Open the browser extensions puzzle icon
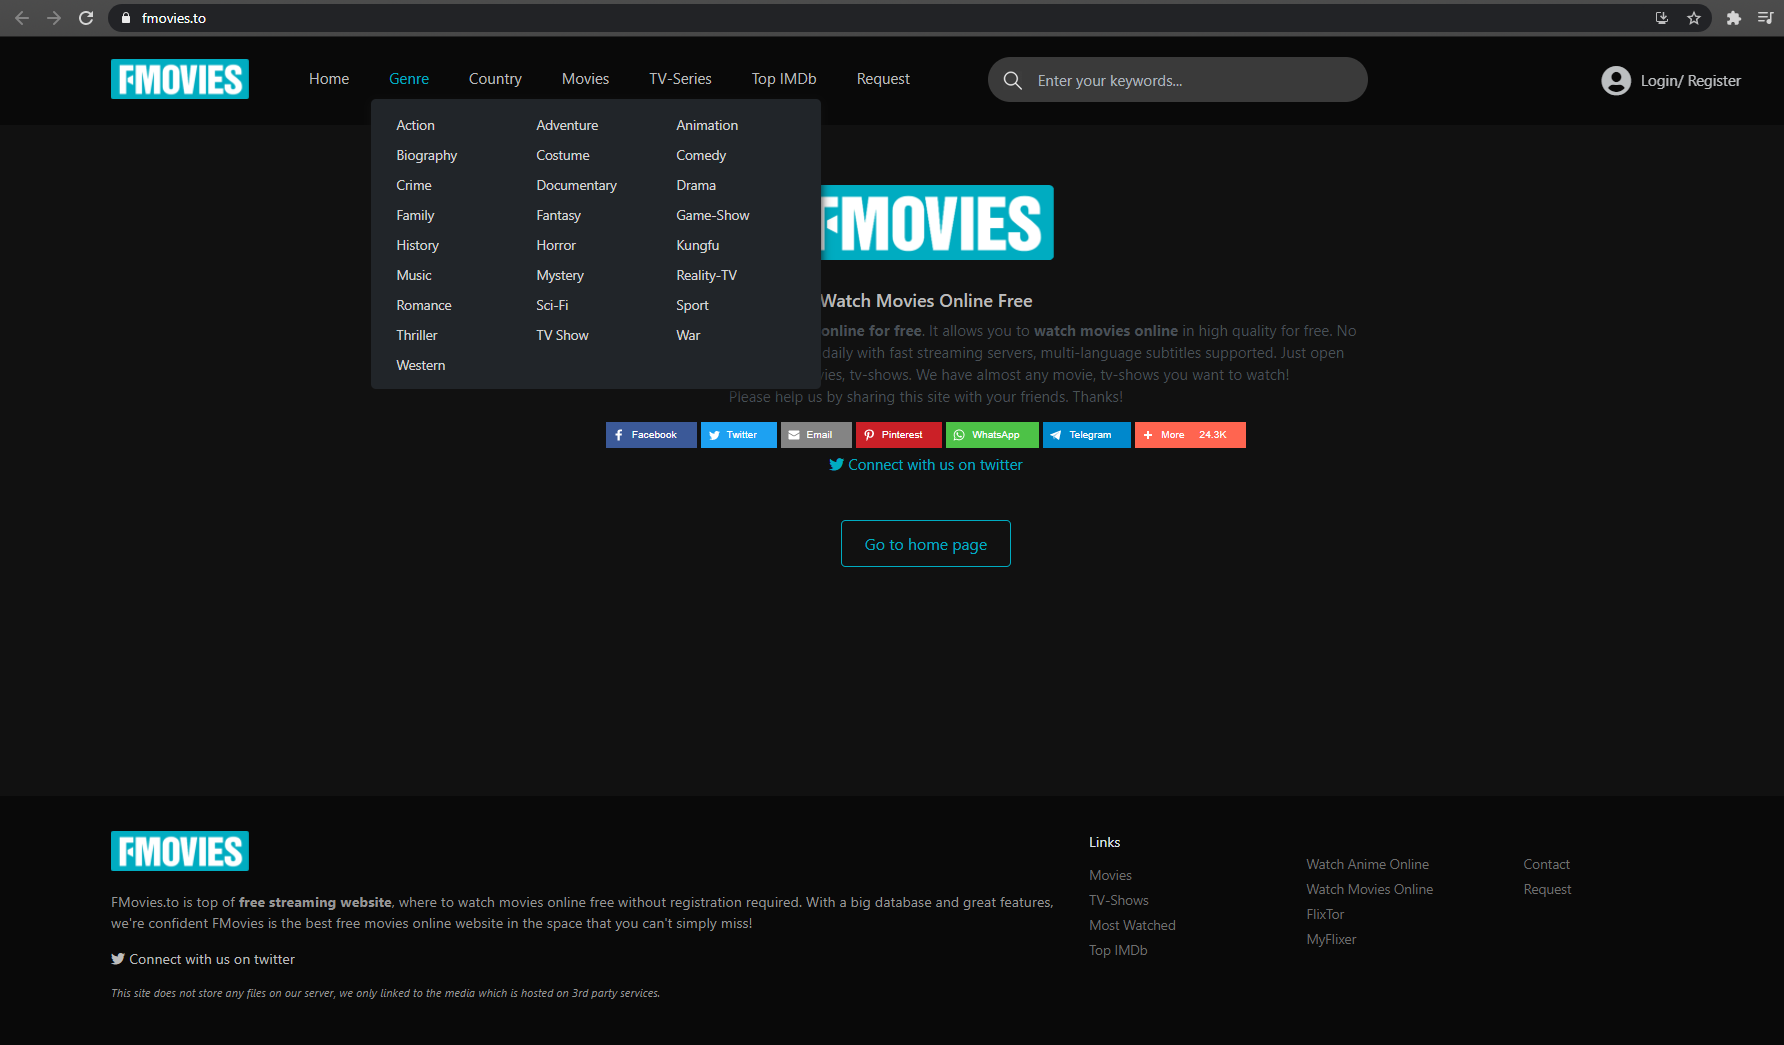The width and height of the screenshot is (1784, 1045). 1734,18
